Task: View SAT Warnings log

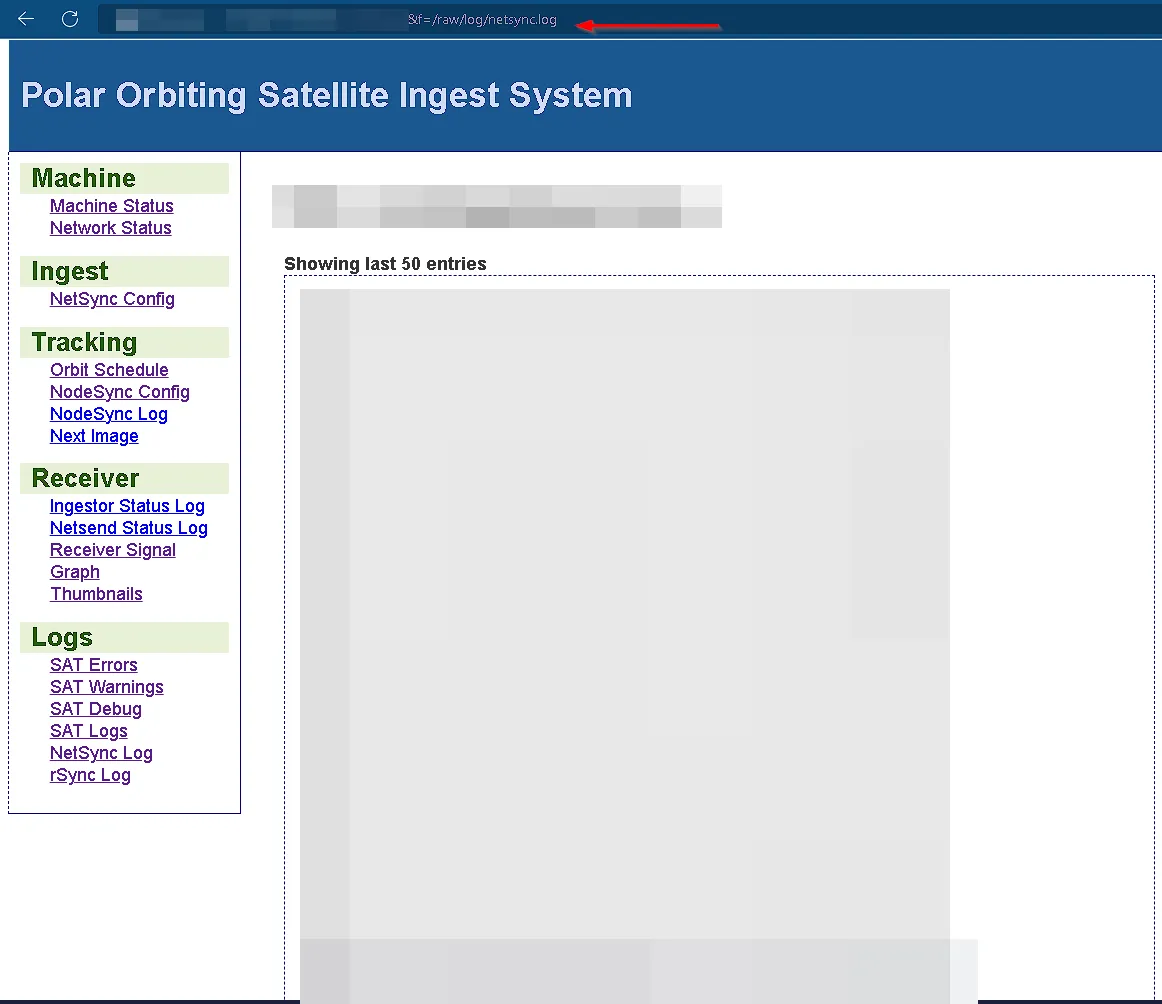Action: click(x=106, y=687)
